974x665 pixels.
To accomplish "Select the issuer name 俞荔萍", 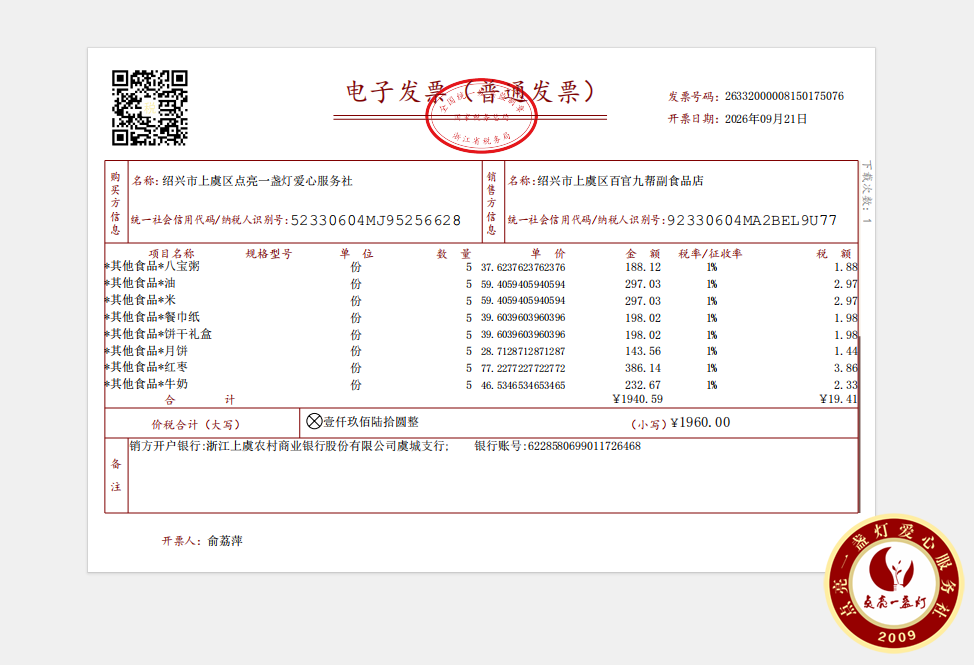I will tap(225, 541).
